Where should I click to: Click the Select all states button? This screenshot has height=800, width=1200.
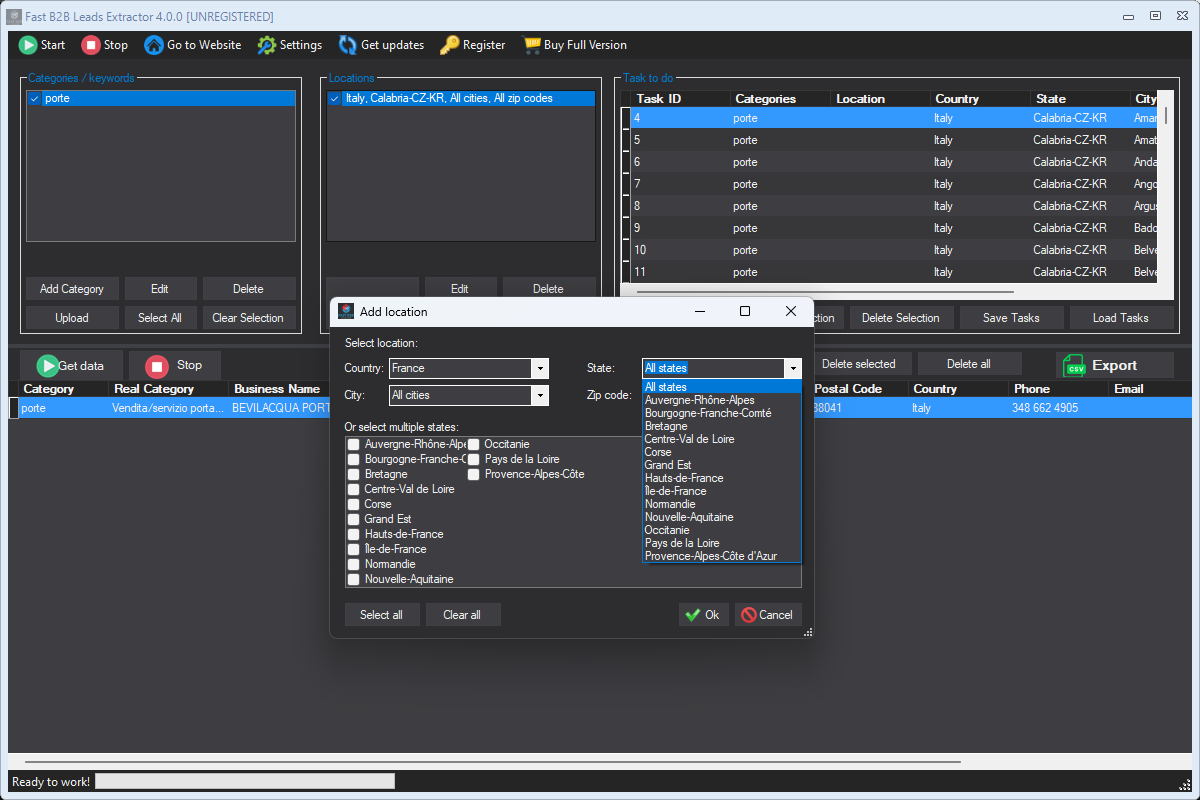coord(381,615)
